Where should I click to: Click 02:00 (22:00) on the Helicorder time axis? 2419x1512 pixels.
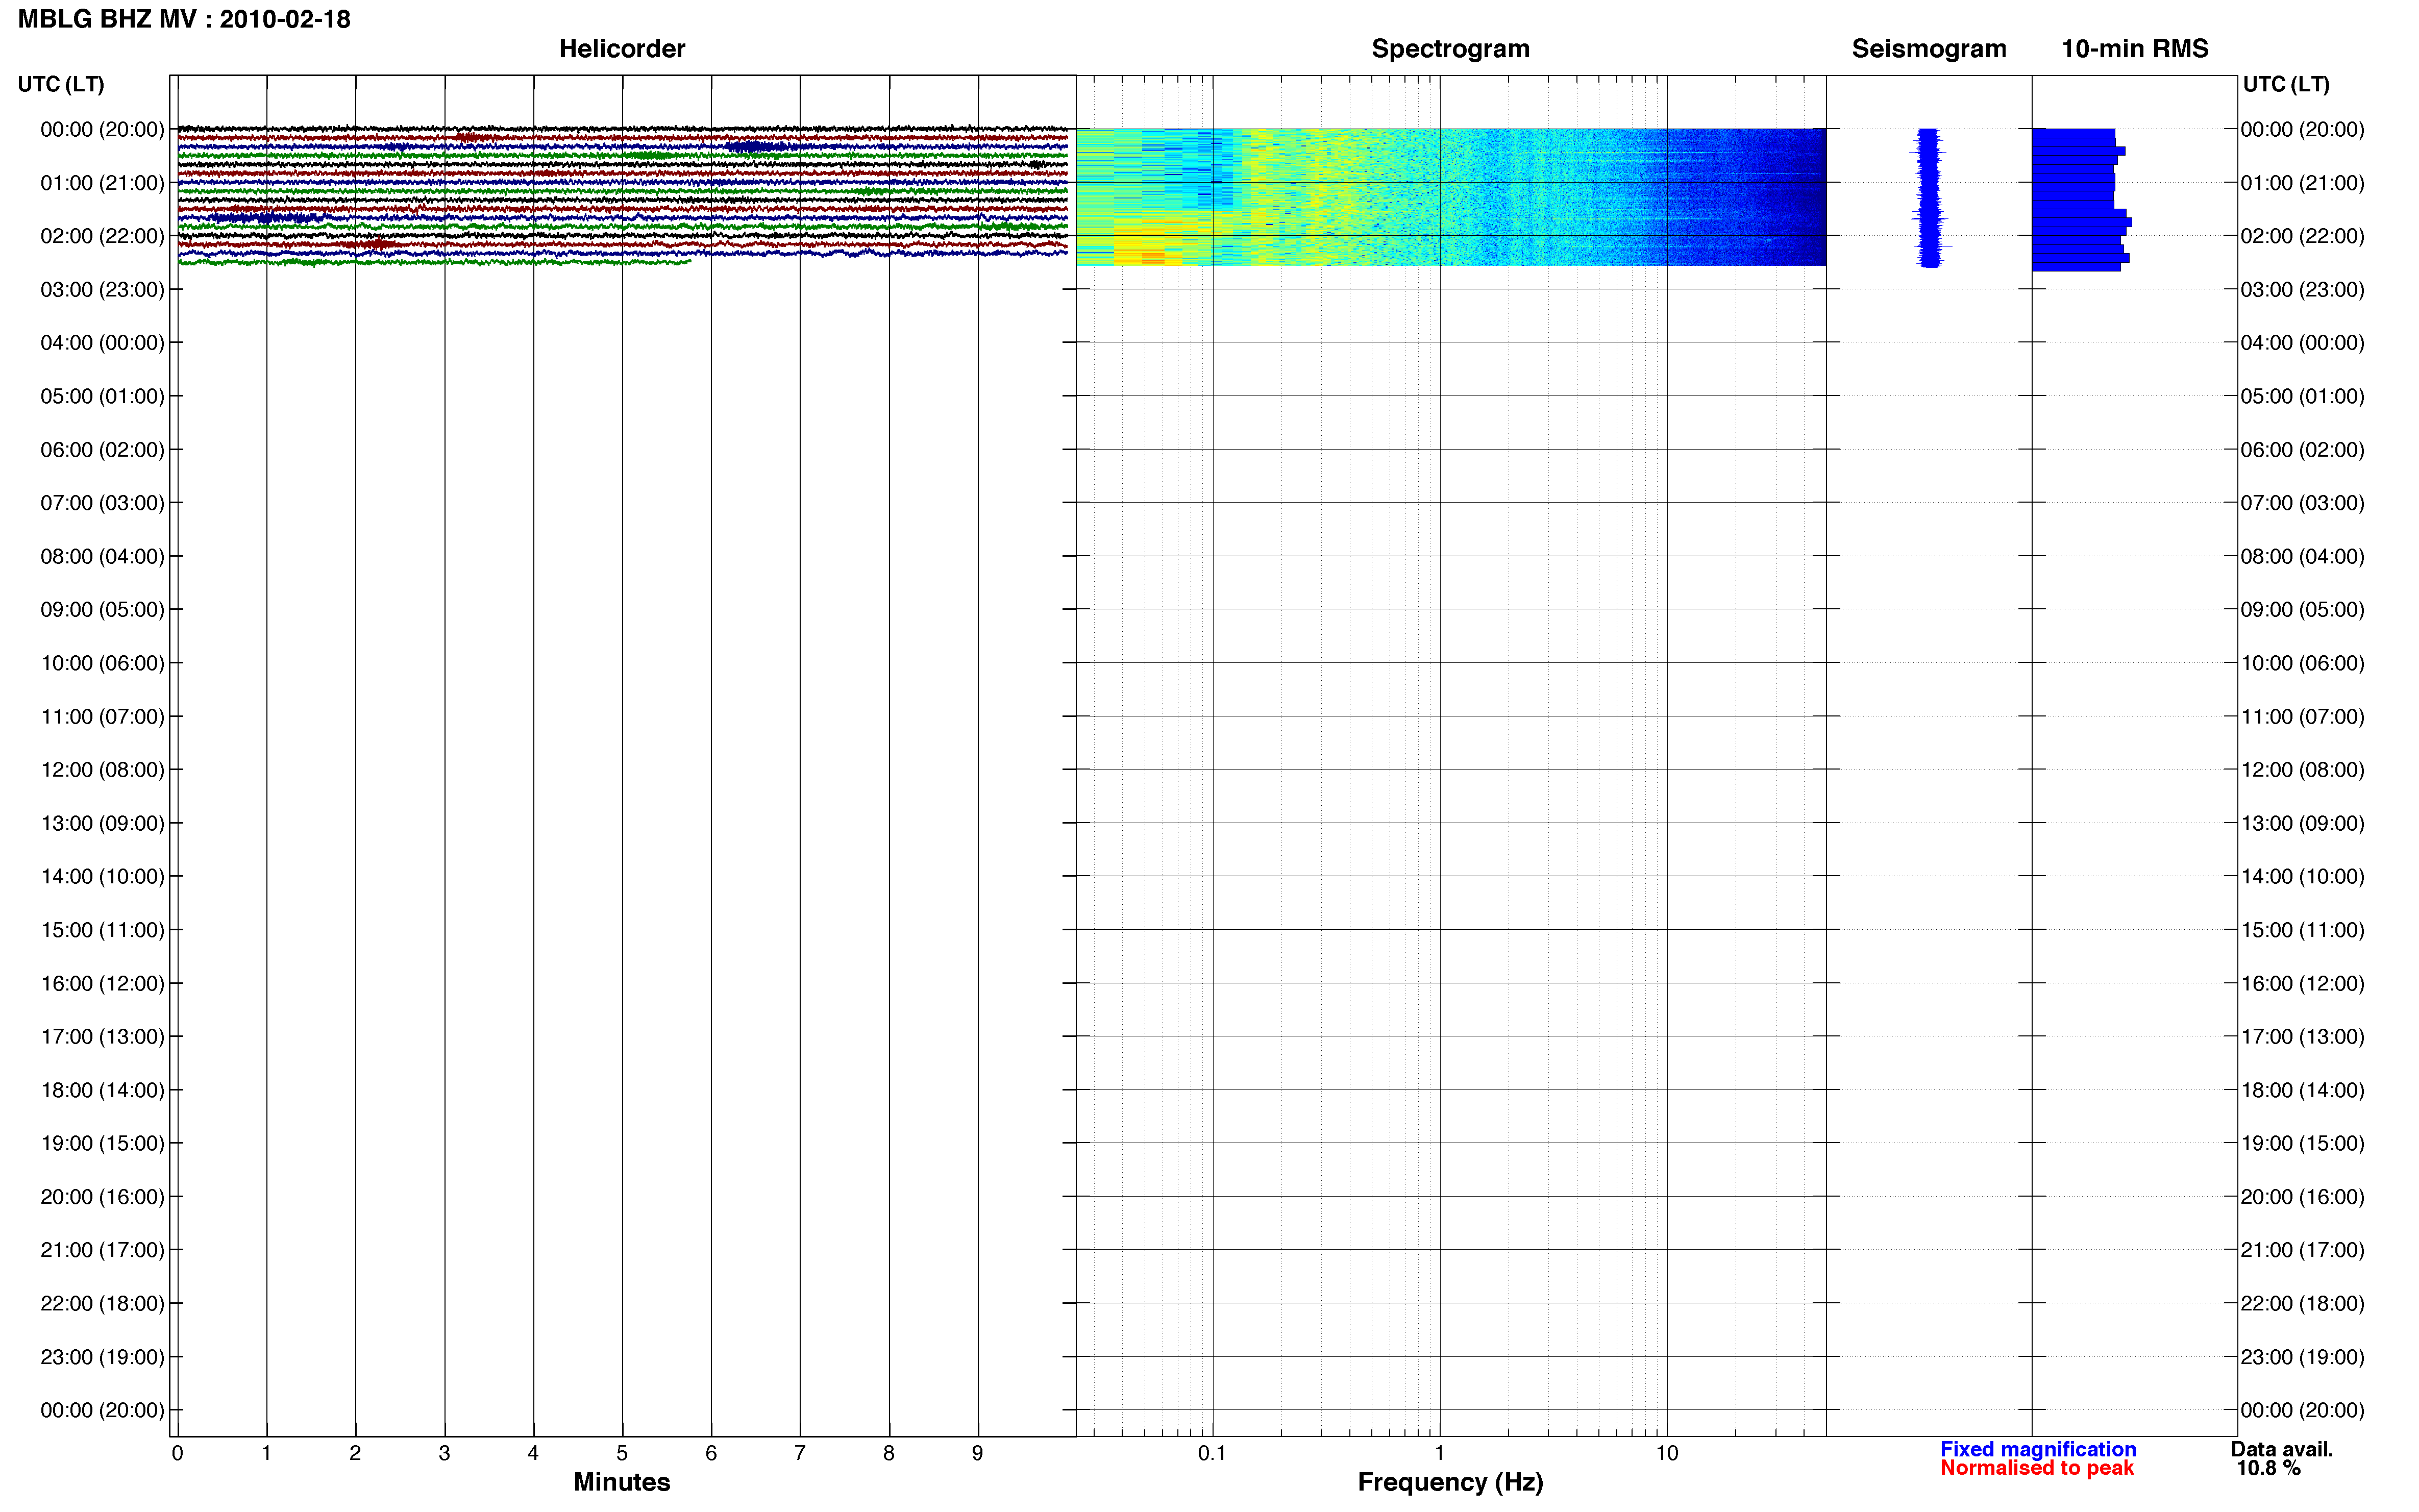(x=102, y=236)
